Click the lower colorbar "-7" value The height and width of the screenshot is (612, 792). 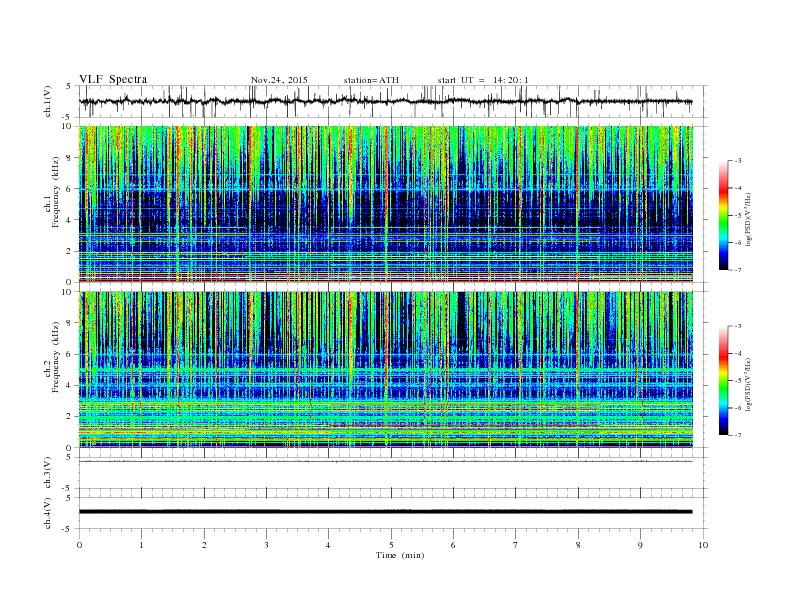coord(737,435)
